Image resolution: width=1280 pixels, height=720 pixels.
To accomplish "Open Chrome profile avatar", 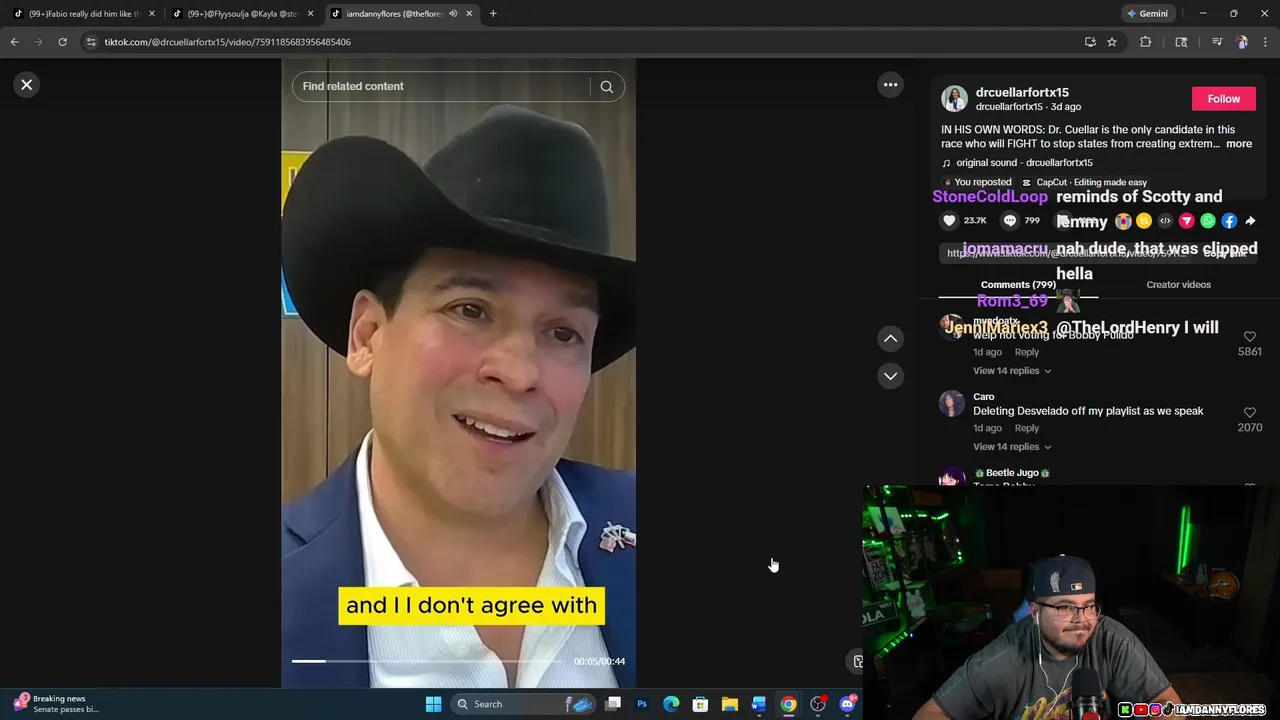I will (1242, 42).
